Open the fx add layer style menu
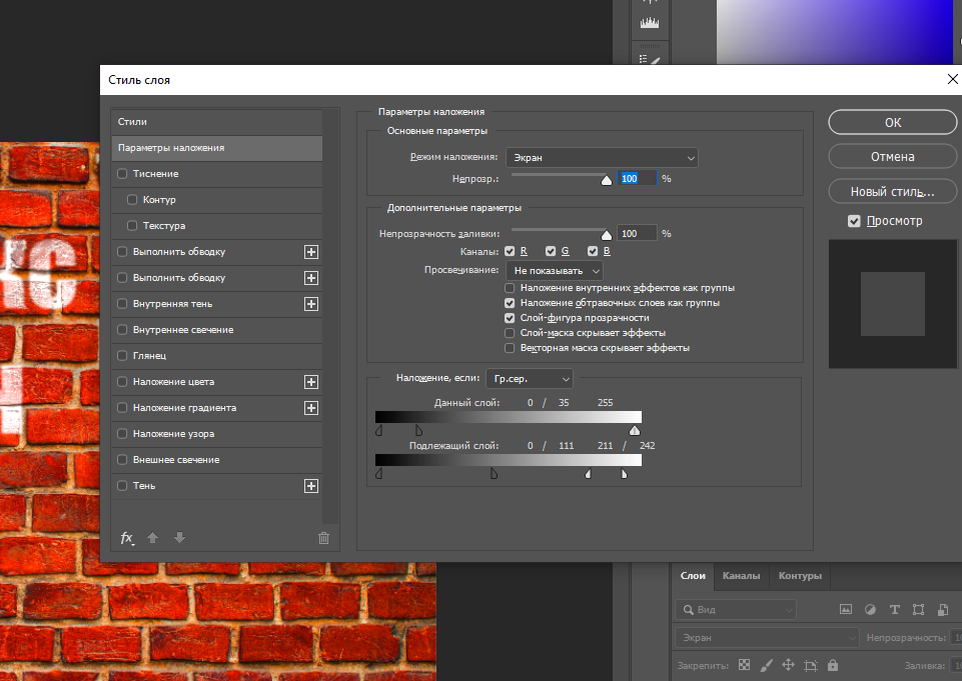The width and height of the screenshot is (962, 681). tap(126, 538)
